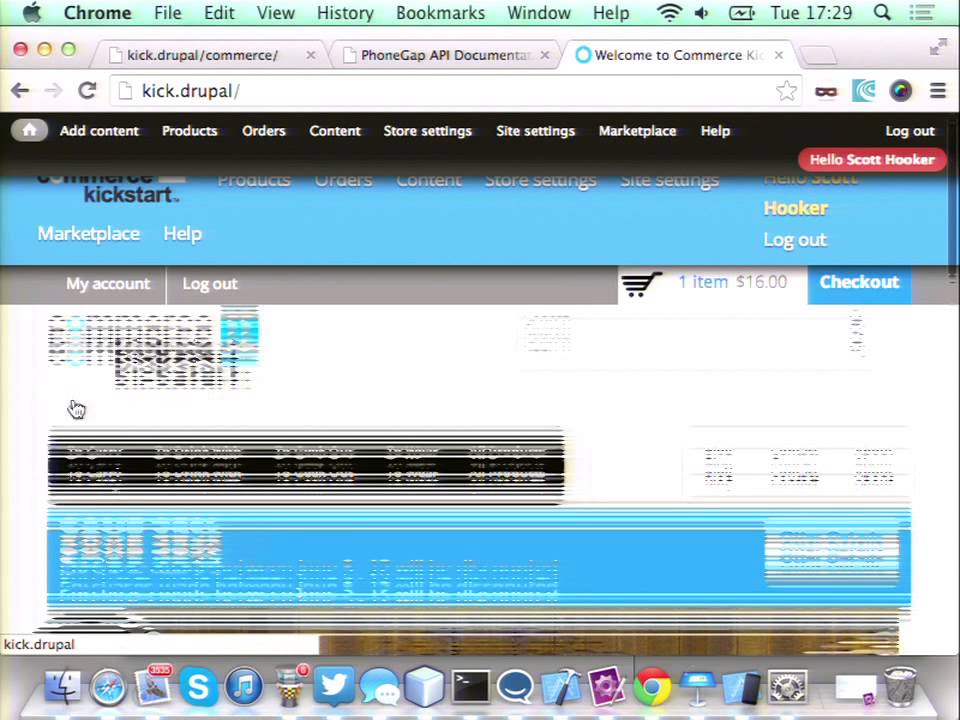Click the My account link
The height and width of the screenshot is (720, 960).
[x=108, y=284]
